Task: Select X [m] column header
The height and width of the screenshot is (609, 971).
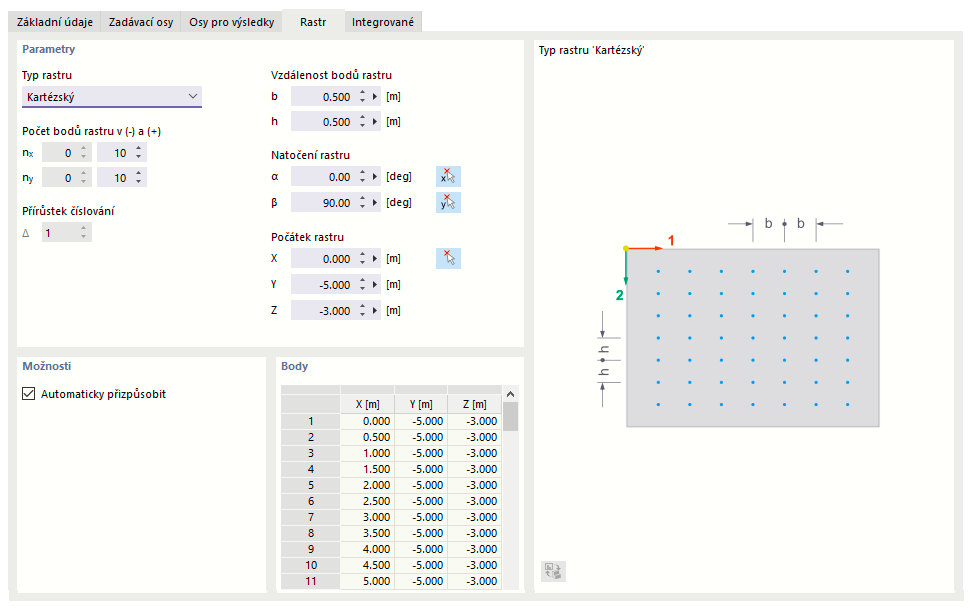Action: (367, 404)
